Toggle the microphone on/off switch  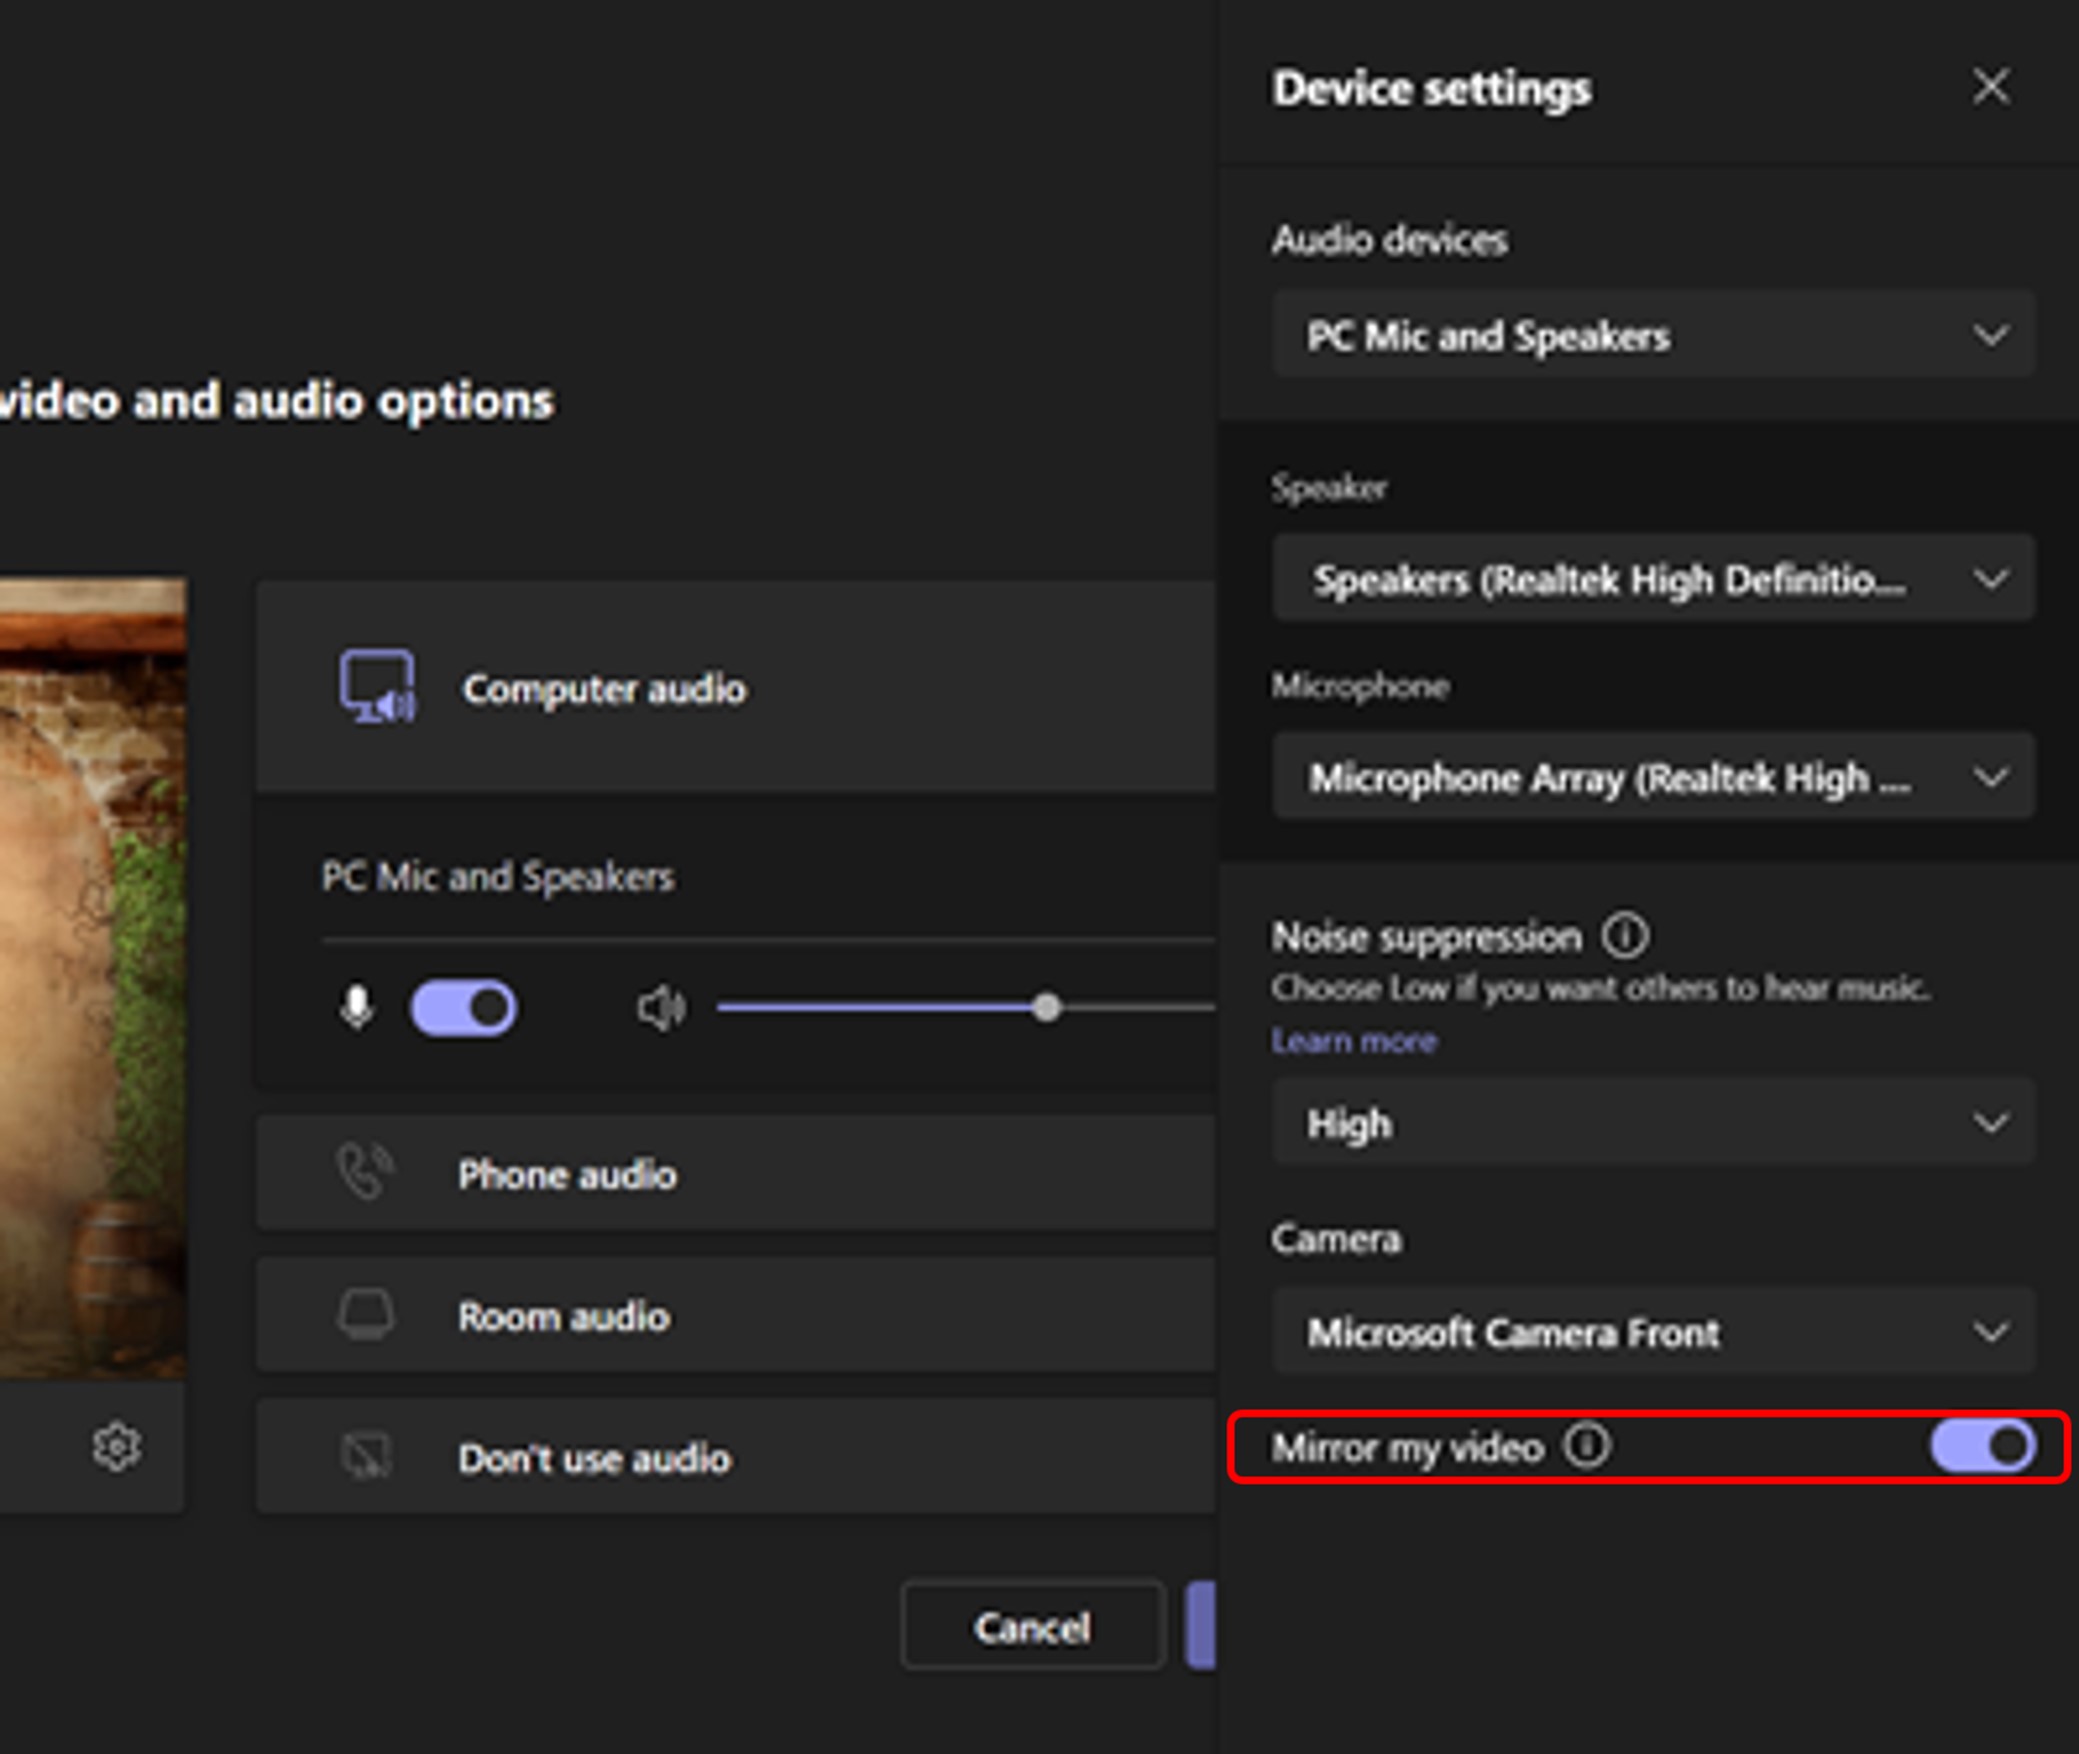tap(461, 1004)
